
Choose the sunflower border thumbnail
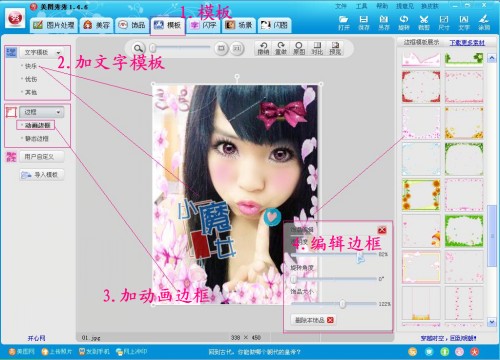(421, 195)
